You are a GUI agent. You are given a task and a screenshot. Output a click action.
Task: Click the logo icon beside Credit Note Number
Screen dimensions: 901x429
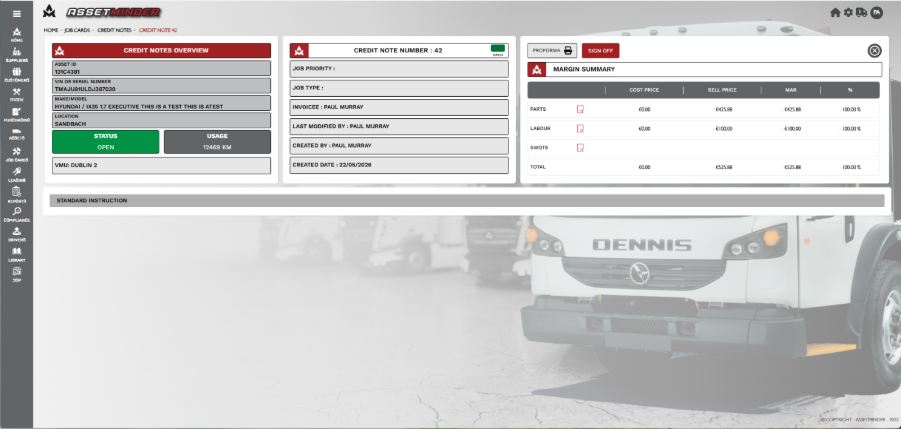point(299,51)
